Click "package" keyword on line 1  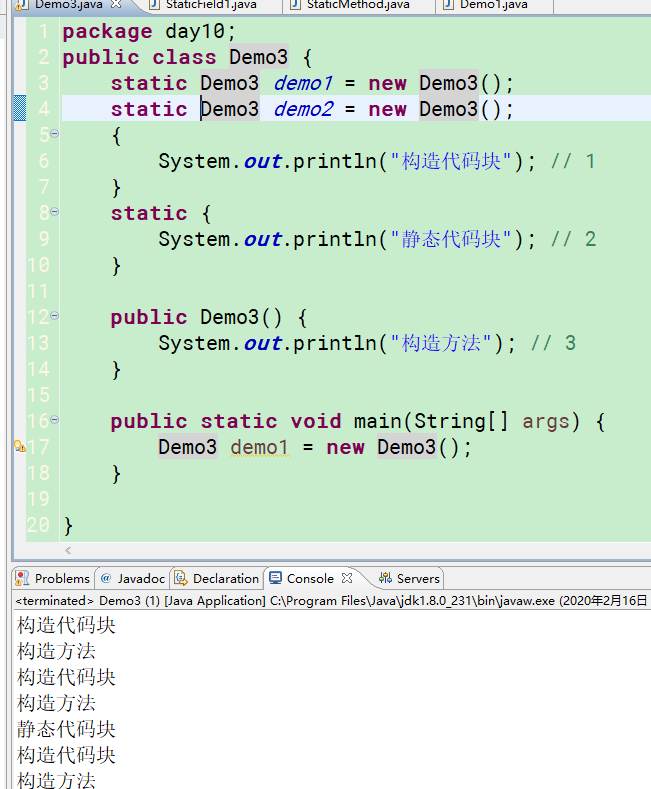107,31
